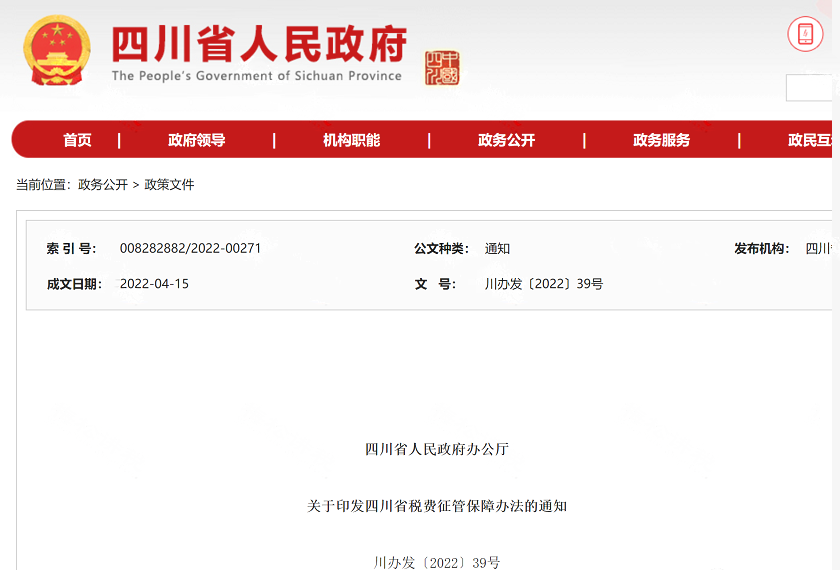Viewport: 840px width, 570px height.
Task: Click the national emblem logo
Action: [57, 50]
